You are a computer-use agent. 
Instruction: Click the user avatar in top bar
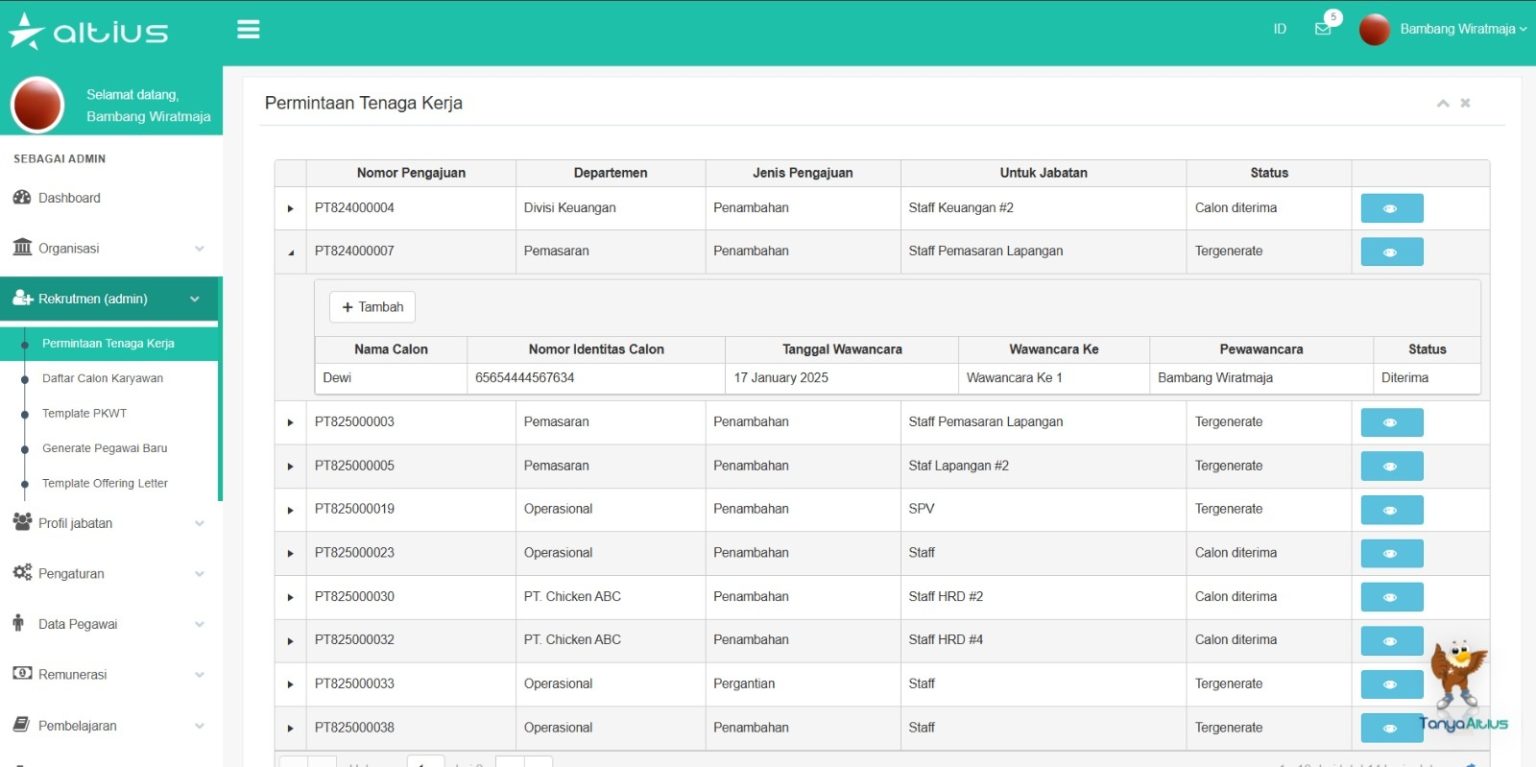pos(1375,30)
